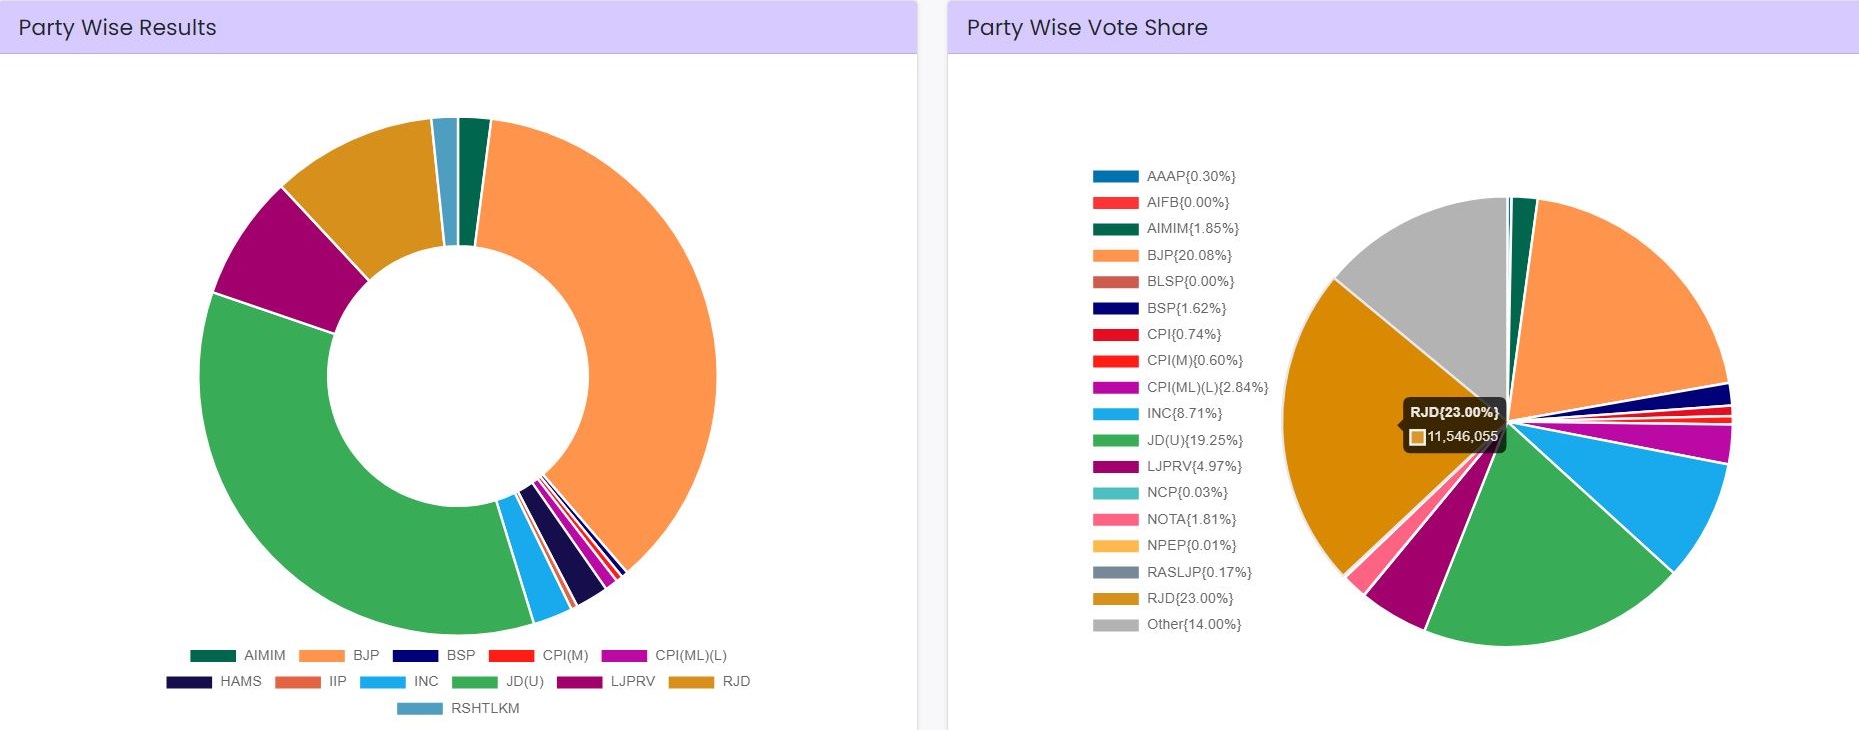Click RJD{23.00%} legend entry
Viewport: 1859px width, 730px height.
pos(1165,599)
